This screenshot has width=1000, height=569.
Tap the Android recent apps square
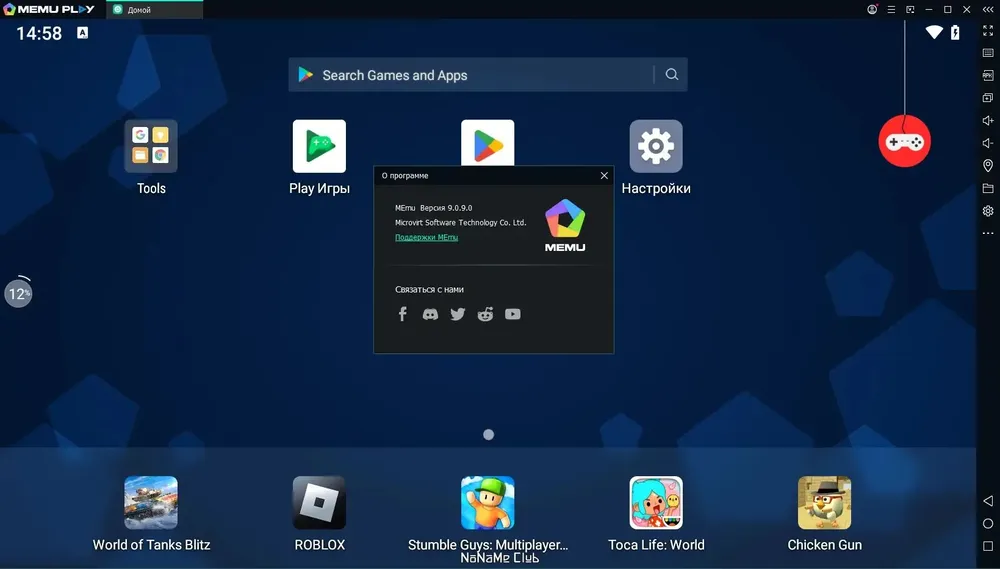pos(988,546)
